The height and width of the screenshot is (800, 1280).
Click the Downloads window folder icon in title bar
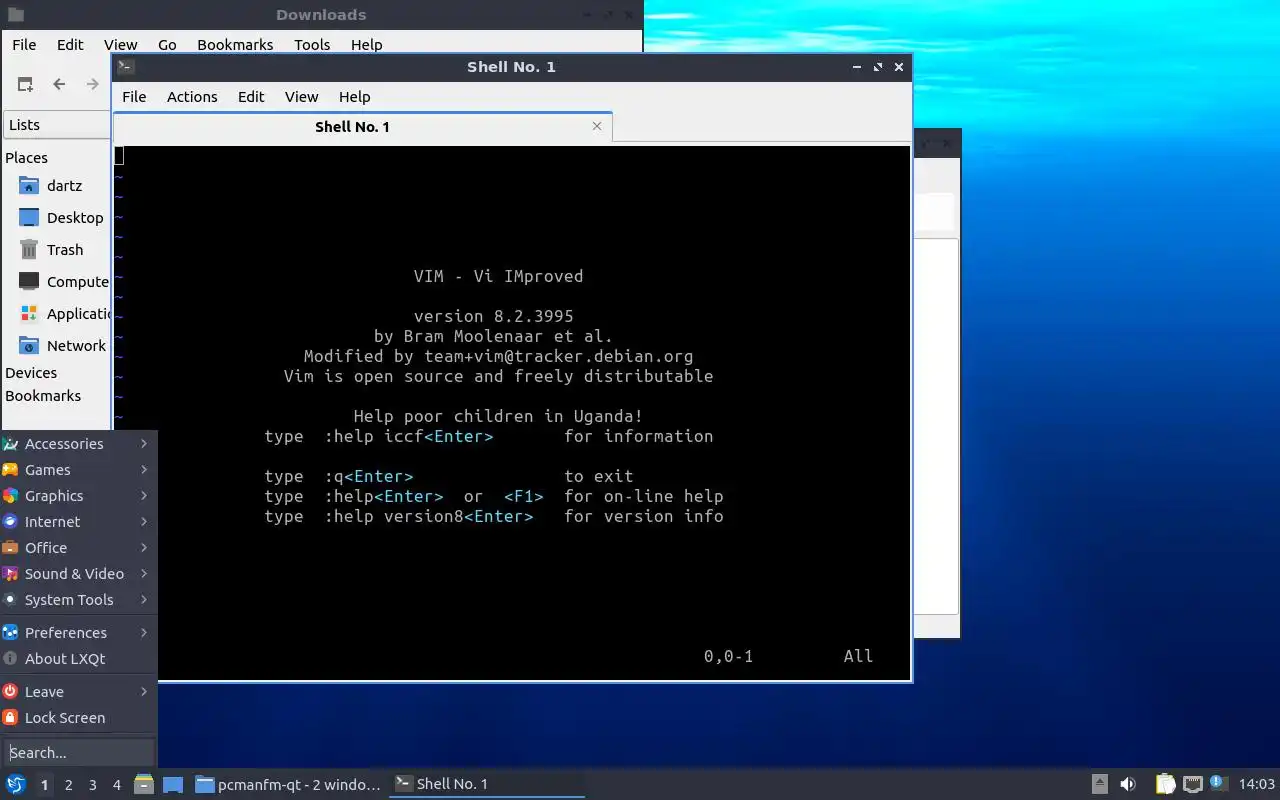pyautogui.click(x=15, y=15)
